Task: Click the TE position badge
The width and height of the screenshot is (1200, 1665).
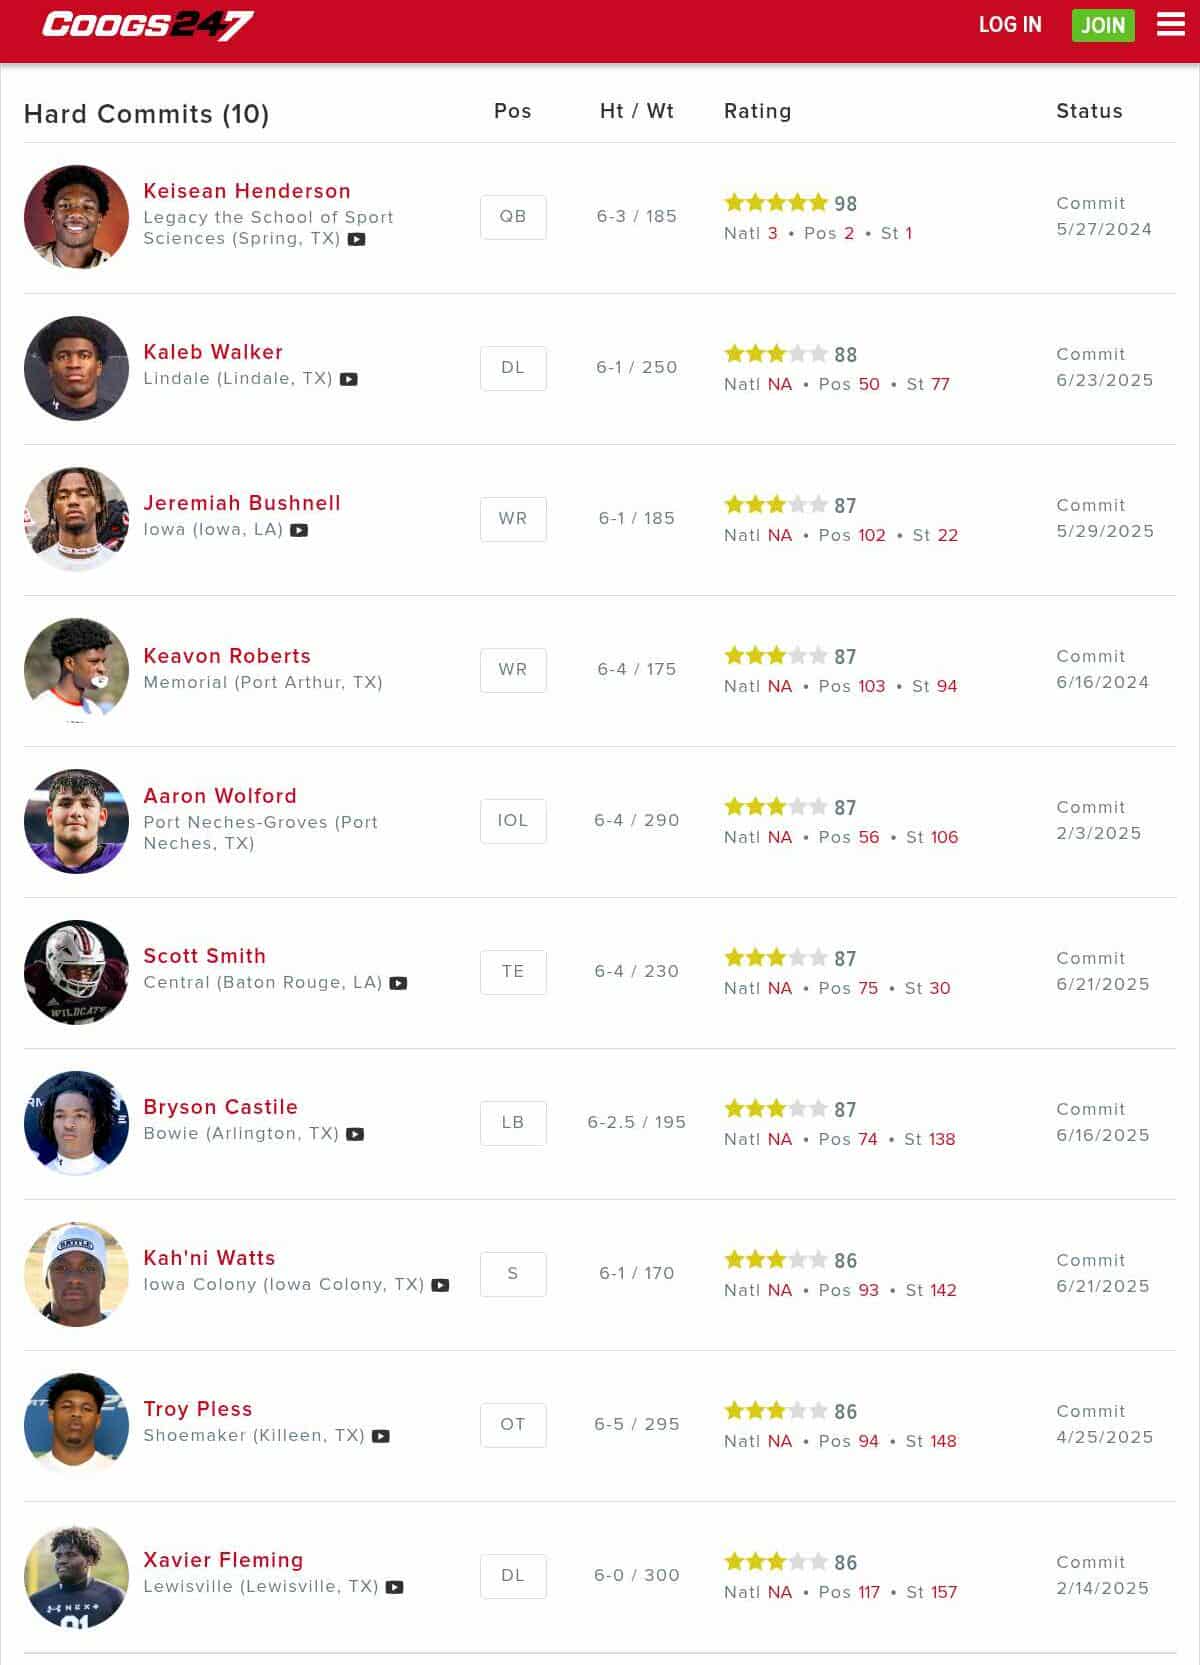Action: (x=513, y=972)
